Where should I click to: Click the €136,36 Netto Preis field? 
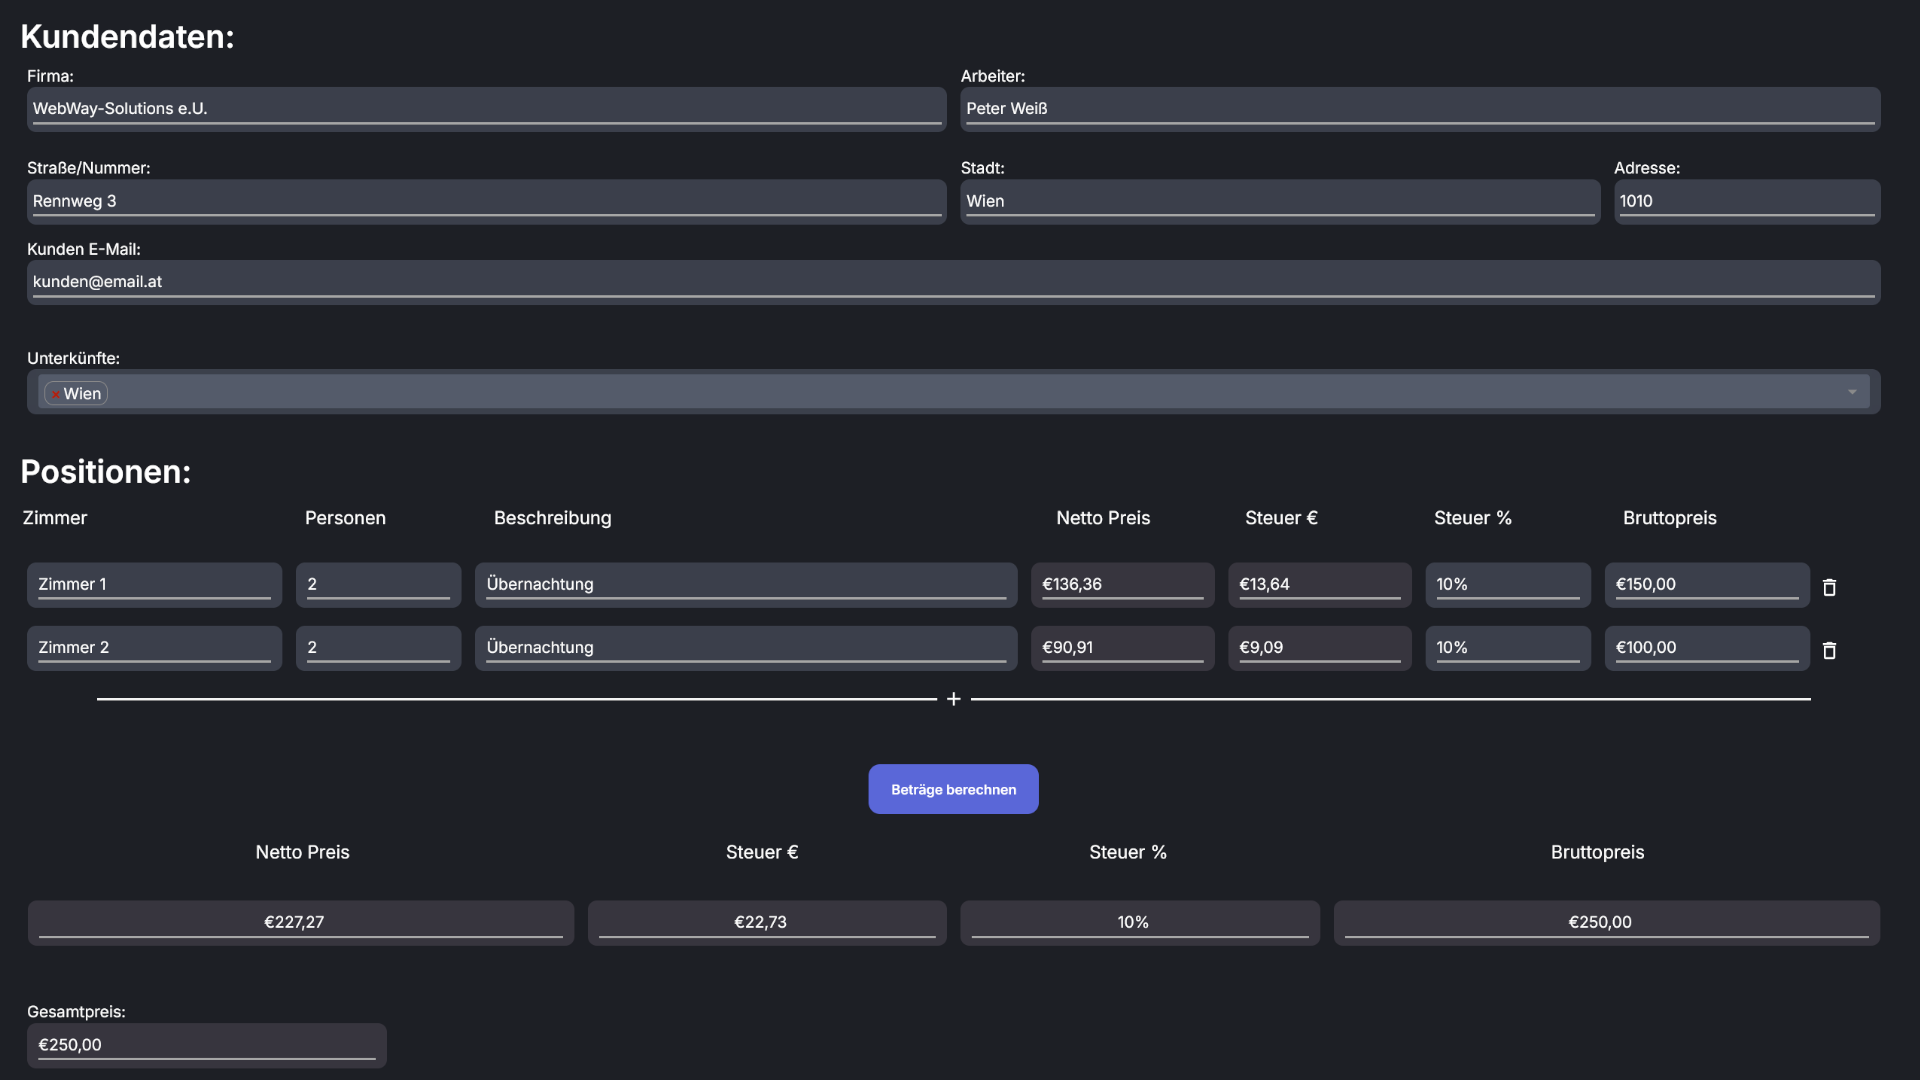pos(1122,584)
